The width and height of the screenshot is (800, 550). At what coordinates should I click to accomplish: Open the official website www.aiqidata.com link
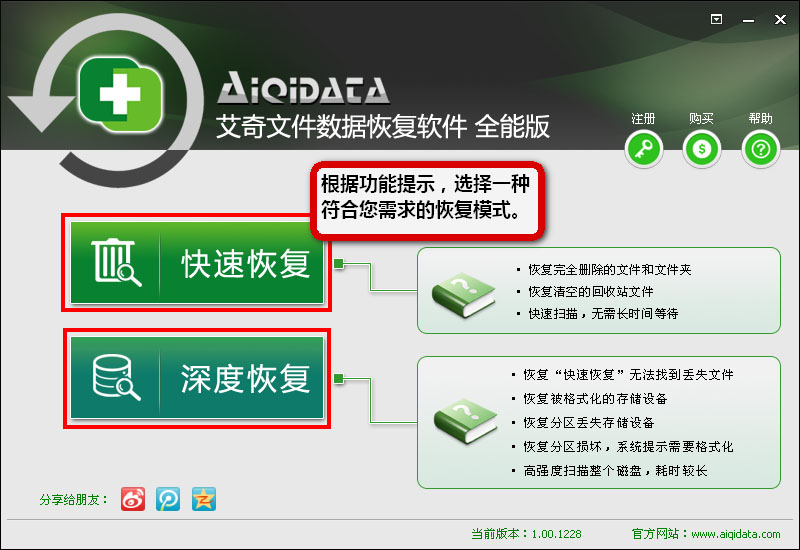[736, 534]
